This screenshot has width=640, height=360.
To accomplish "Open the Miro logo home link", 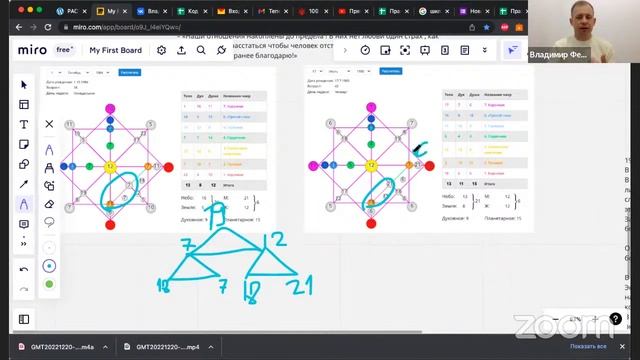I will tap(32, 50).
